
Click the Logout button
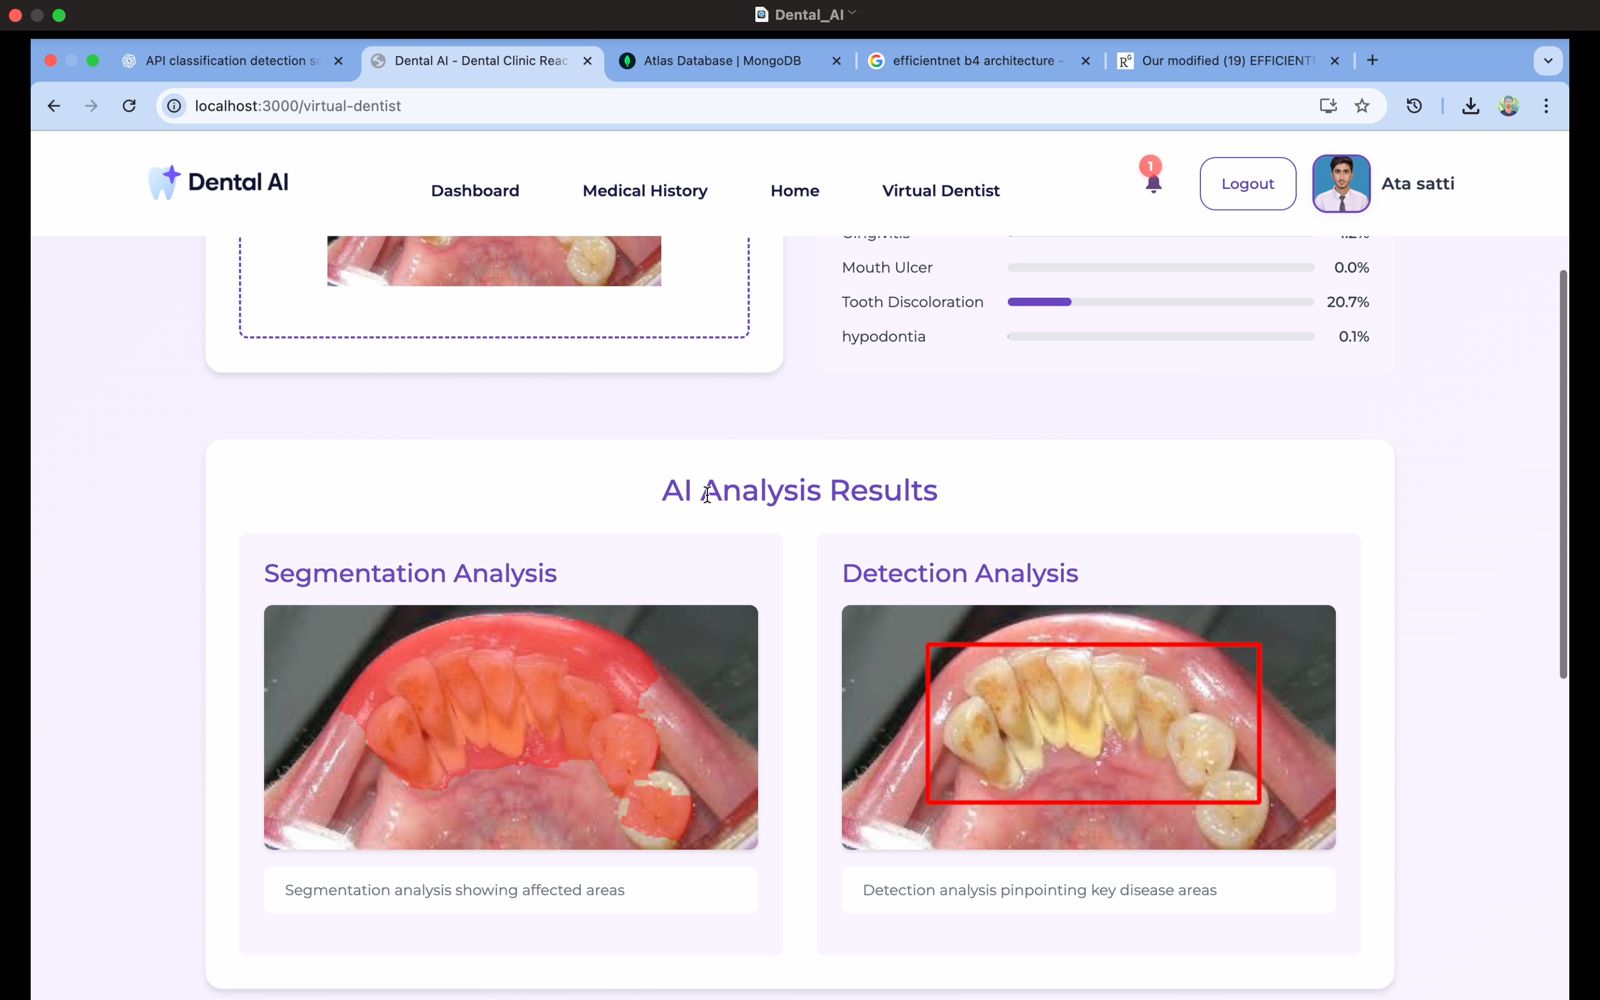1248,184
